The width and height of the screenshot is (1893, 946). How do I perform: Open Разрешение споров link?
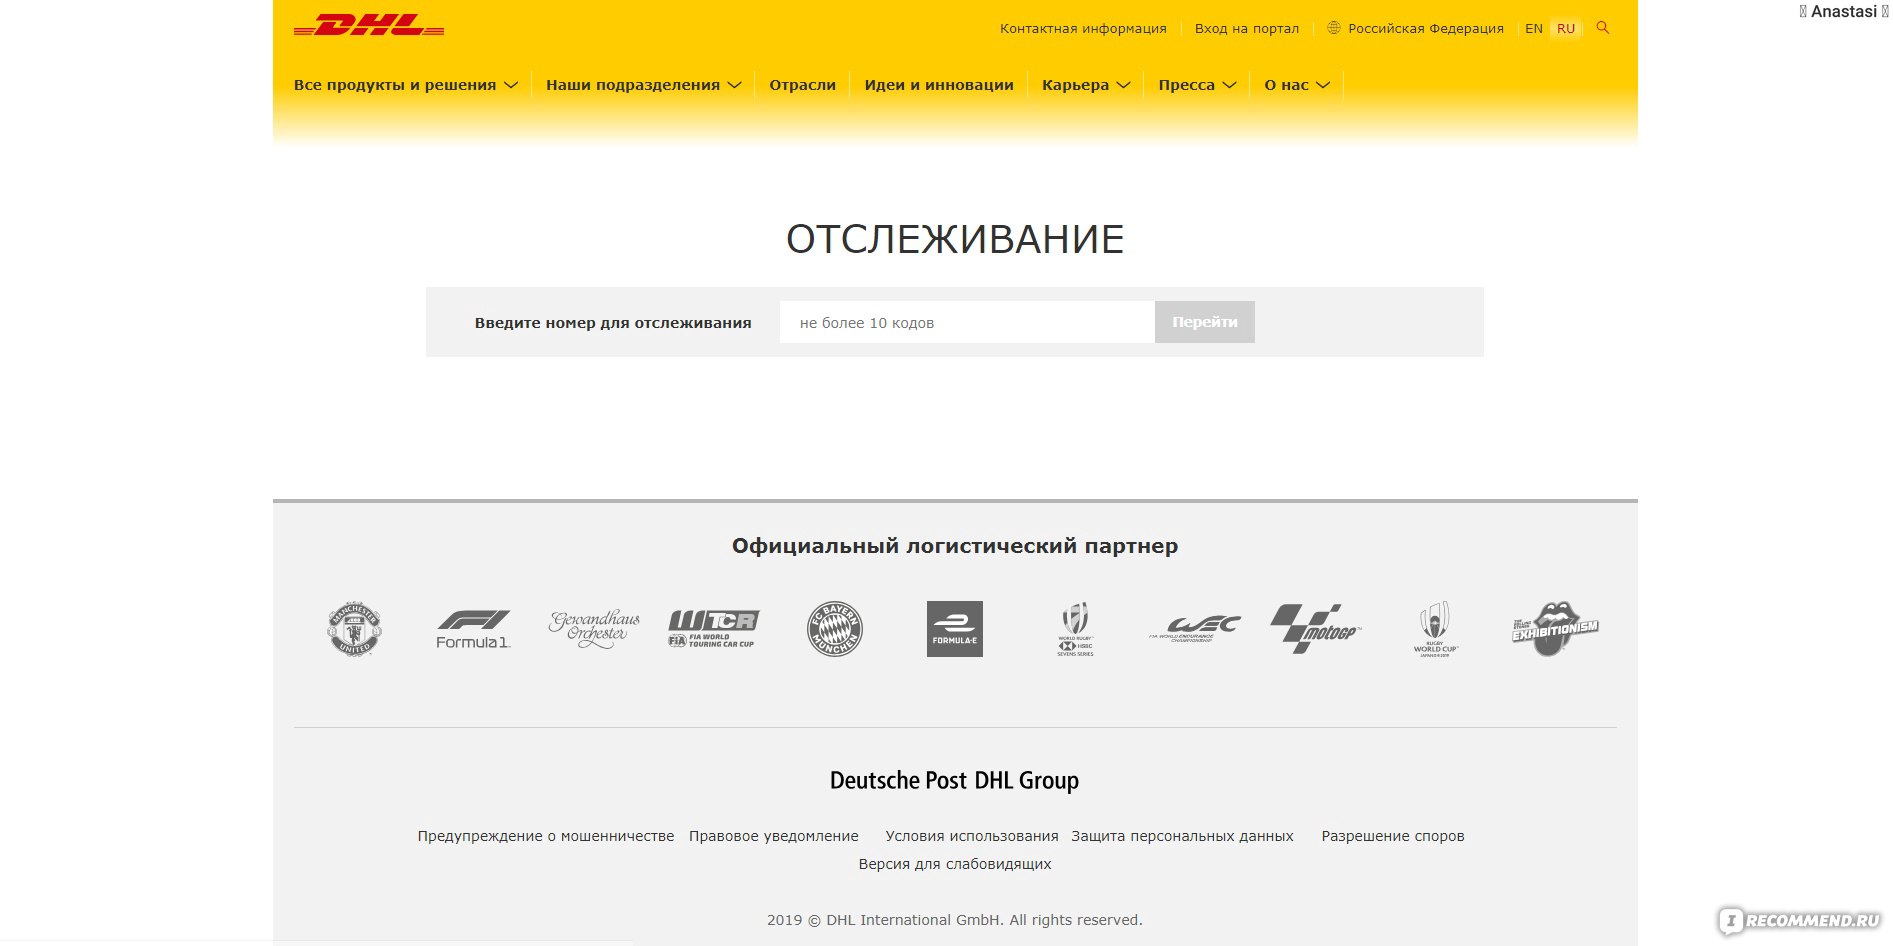(1393, 836)
